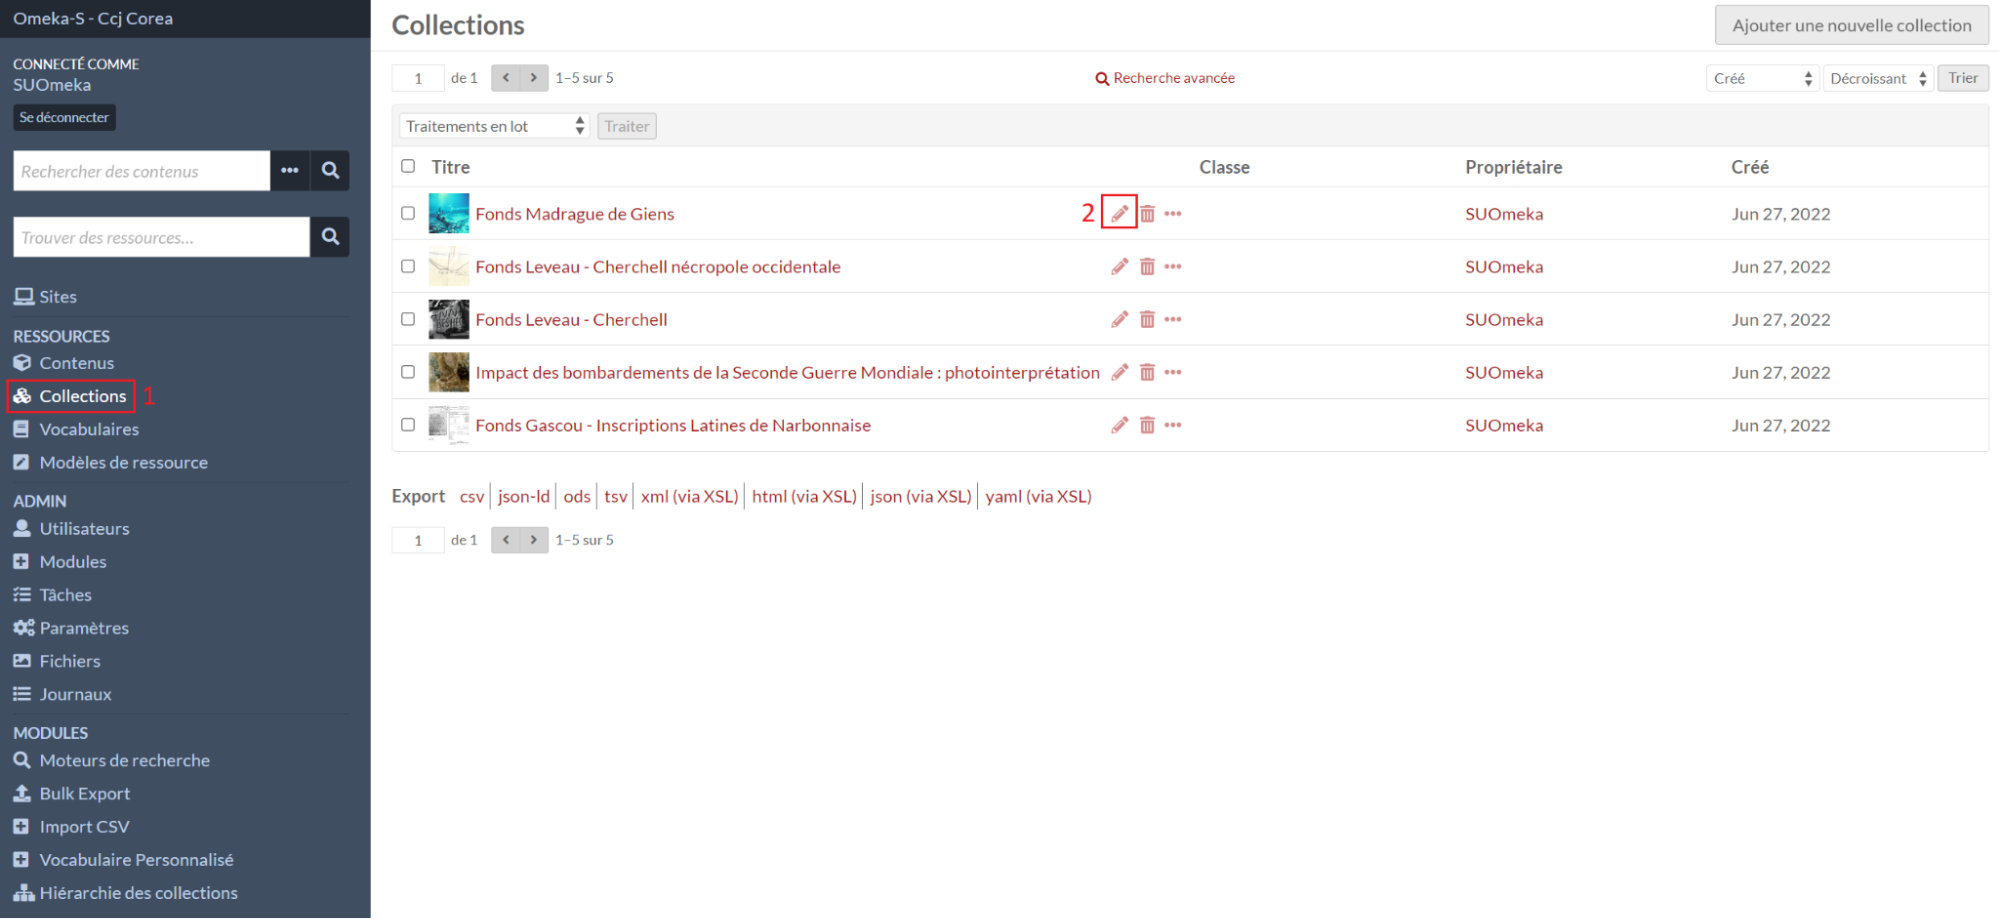Open advanced search options ellipsis in sidebar

tap(290, 171)
